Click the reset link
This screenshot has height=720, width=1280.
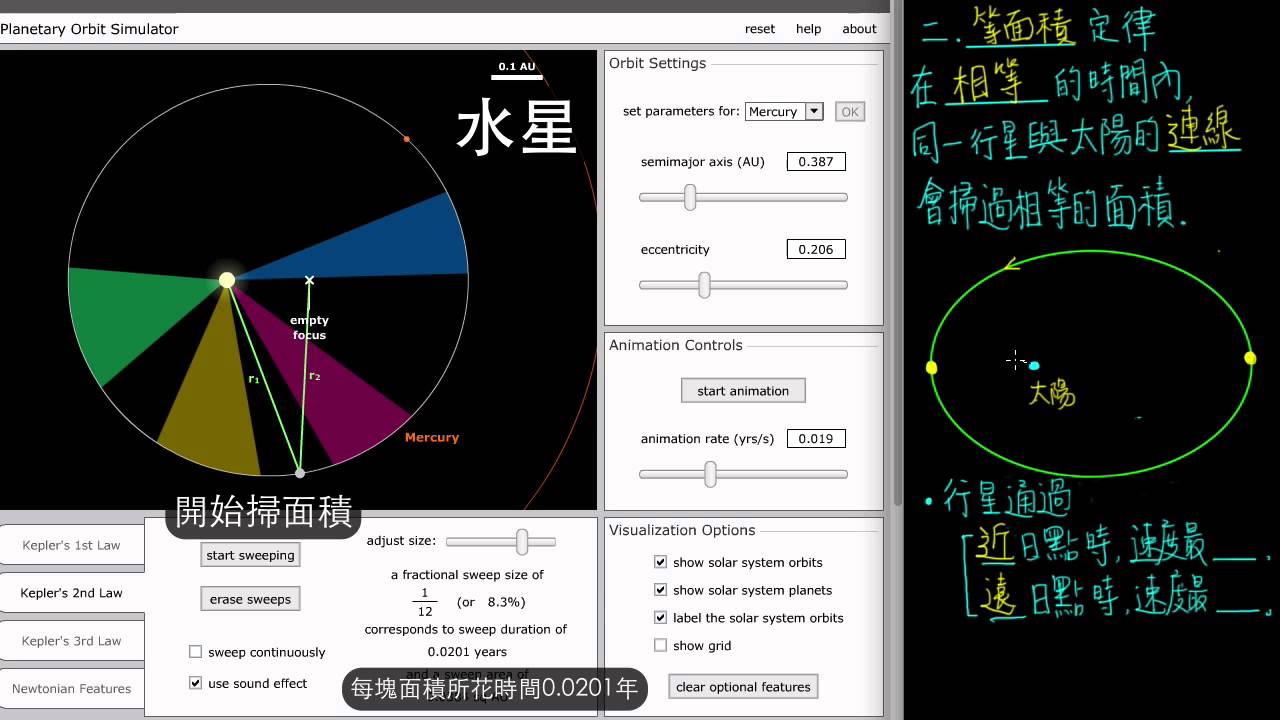pyautogui.click(x=760, y=29)
